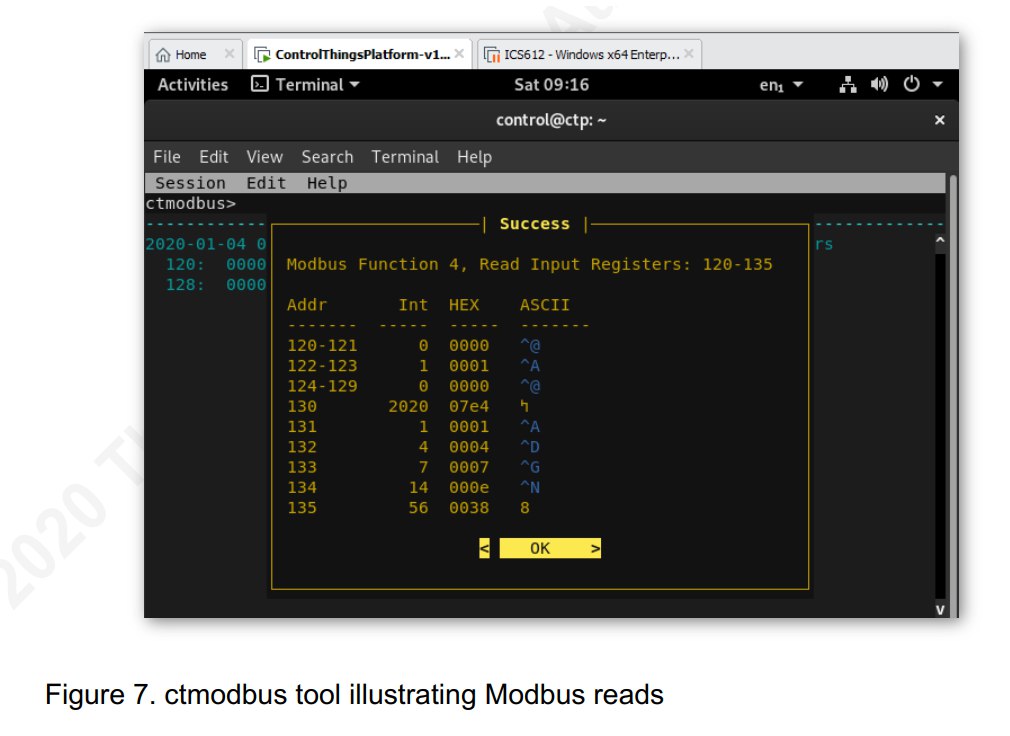Click the 000e hex value

(469, 487)
